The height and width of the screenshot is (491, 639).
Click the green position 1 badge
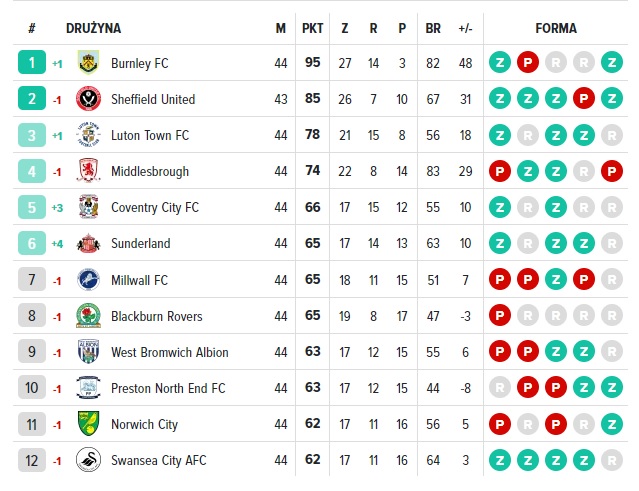coord(32,62)
